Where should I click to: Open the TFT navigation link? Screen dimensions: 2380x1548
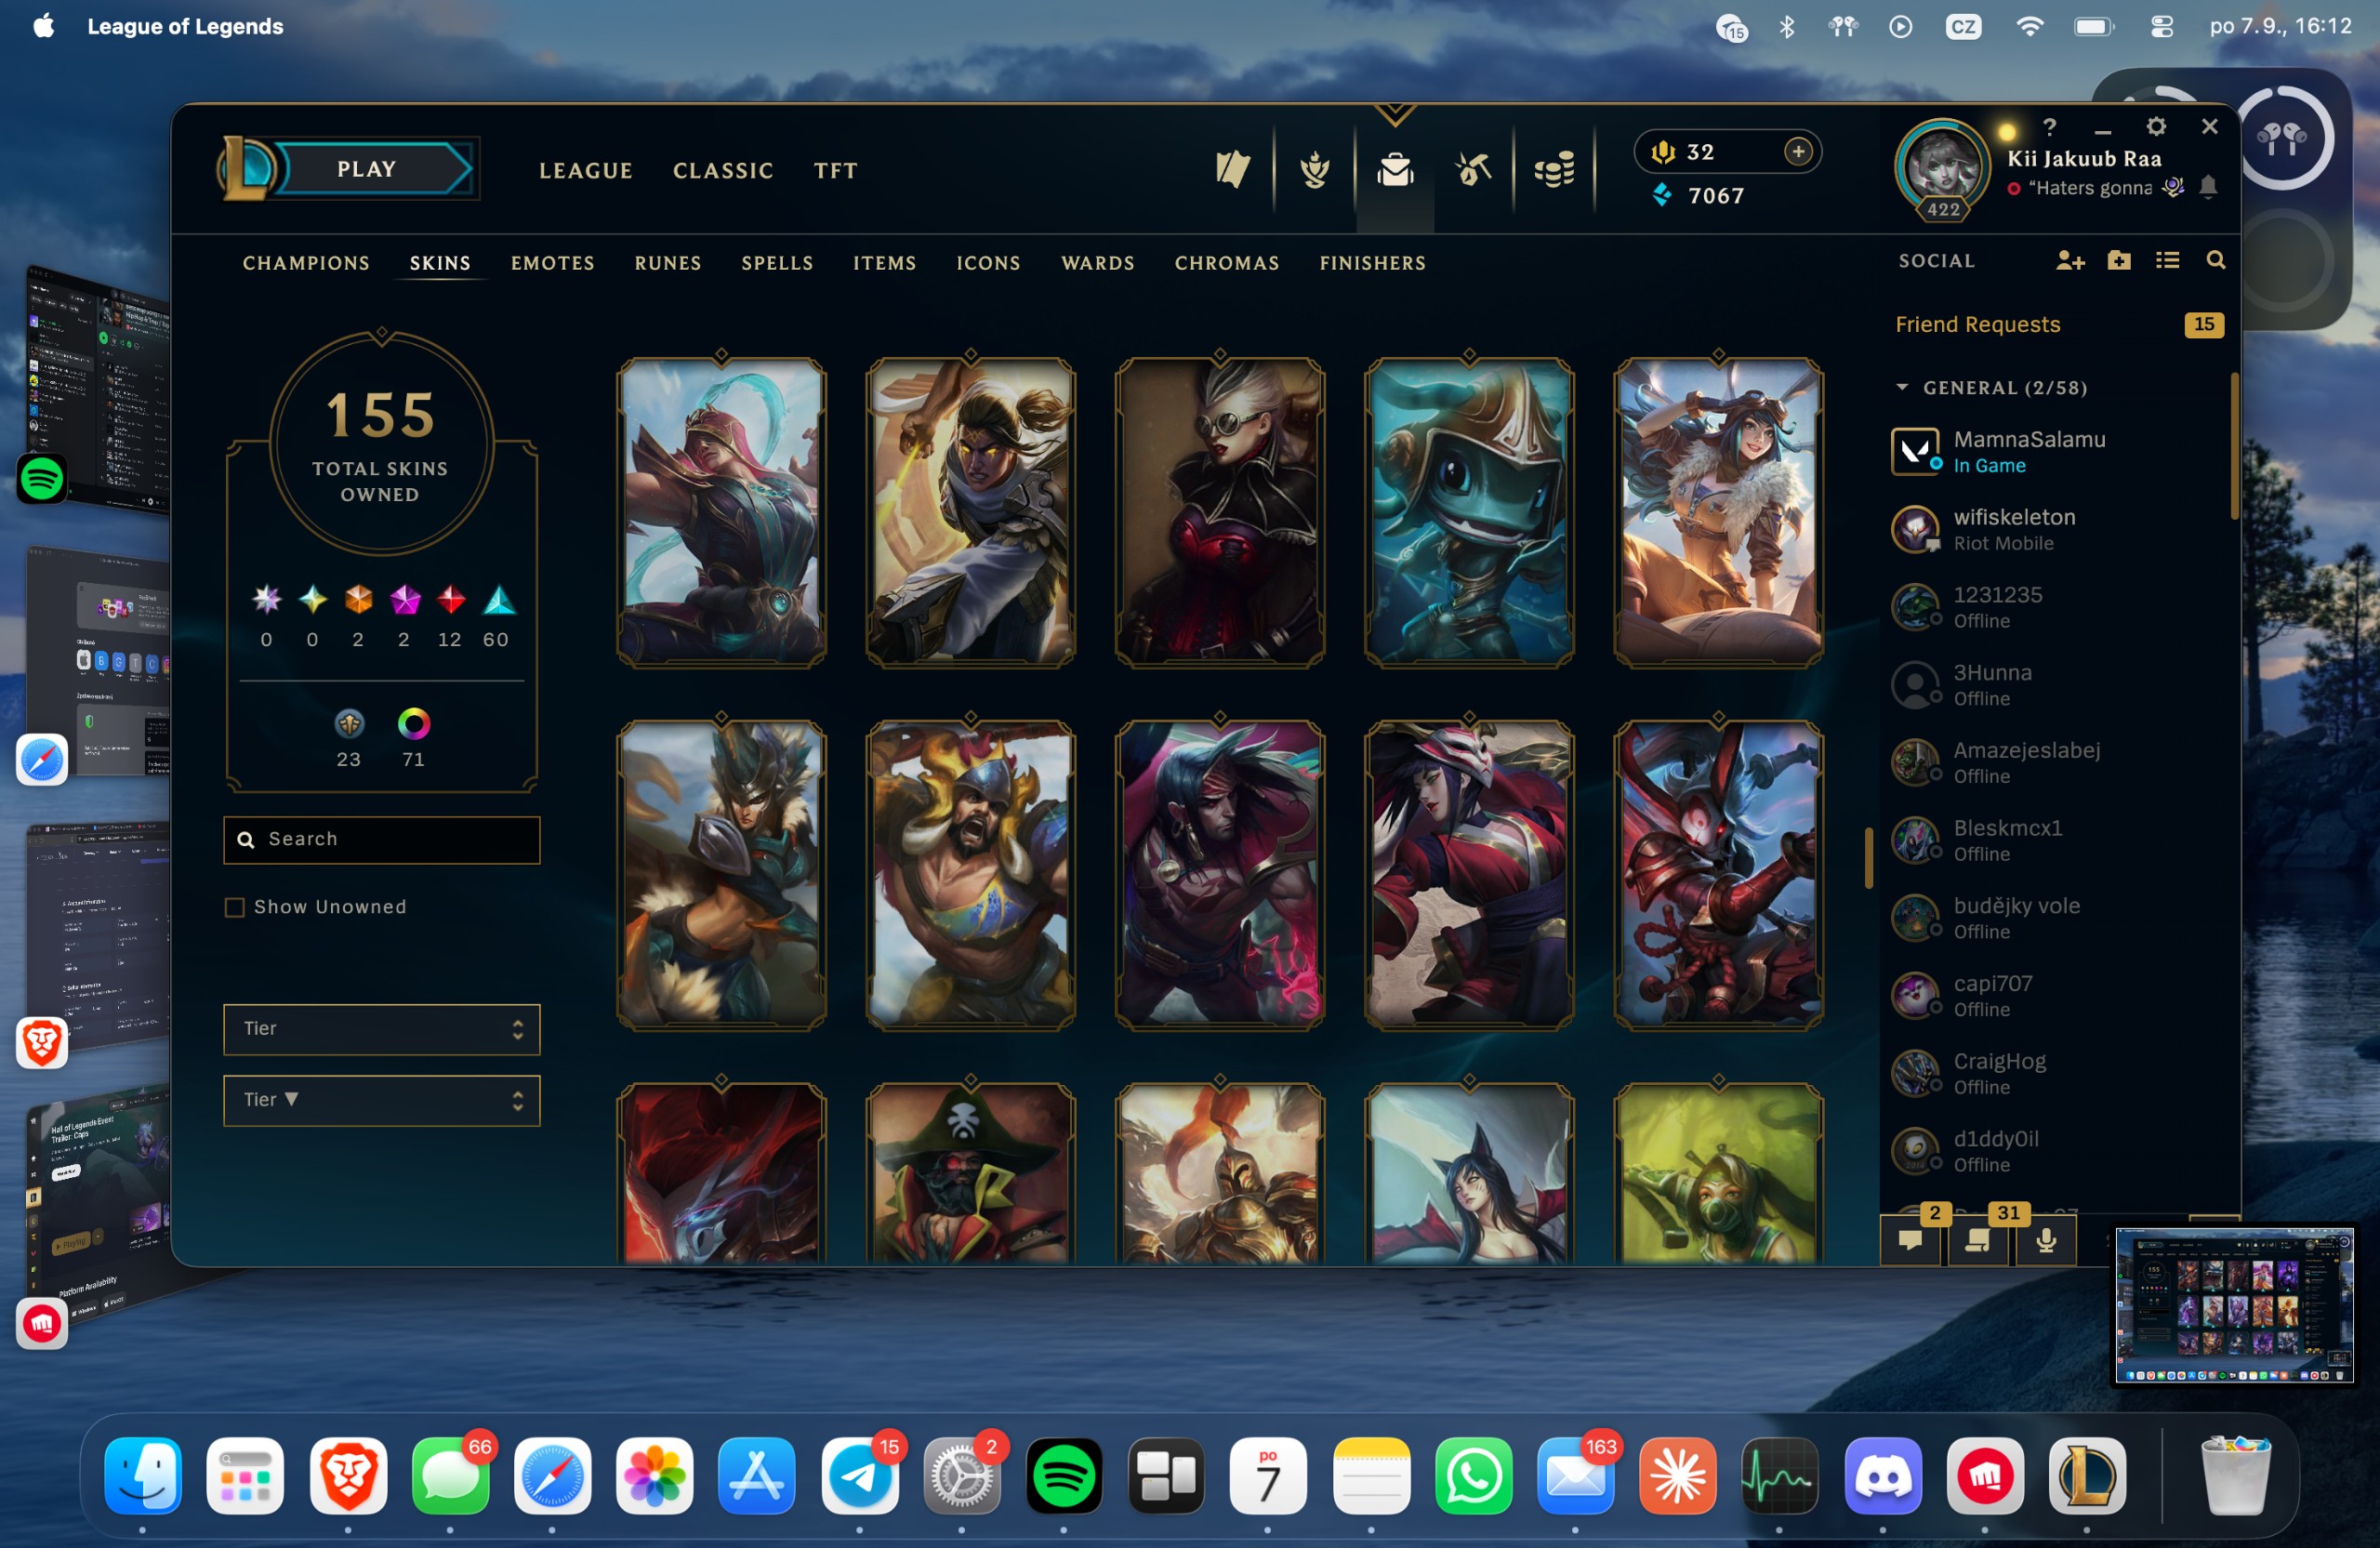(x=835, y=170)
